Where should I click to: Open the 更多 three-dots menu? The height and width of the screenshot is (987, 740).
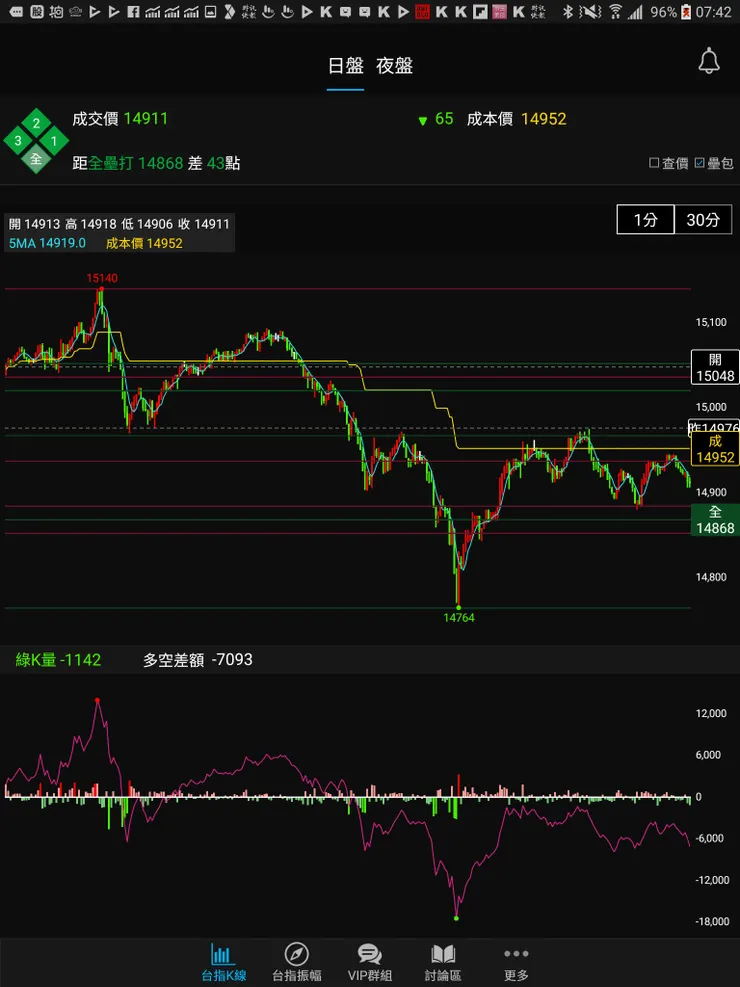click(x=516, y=963)
